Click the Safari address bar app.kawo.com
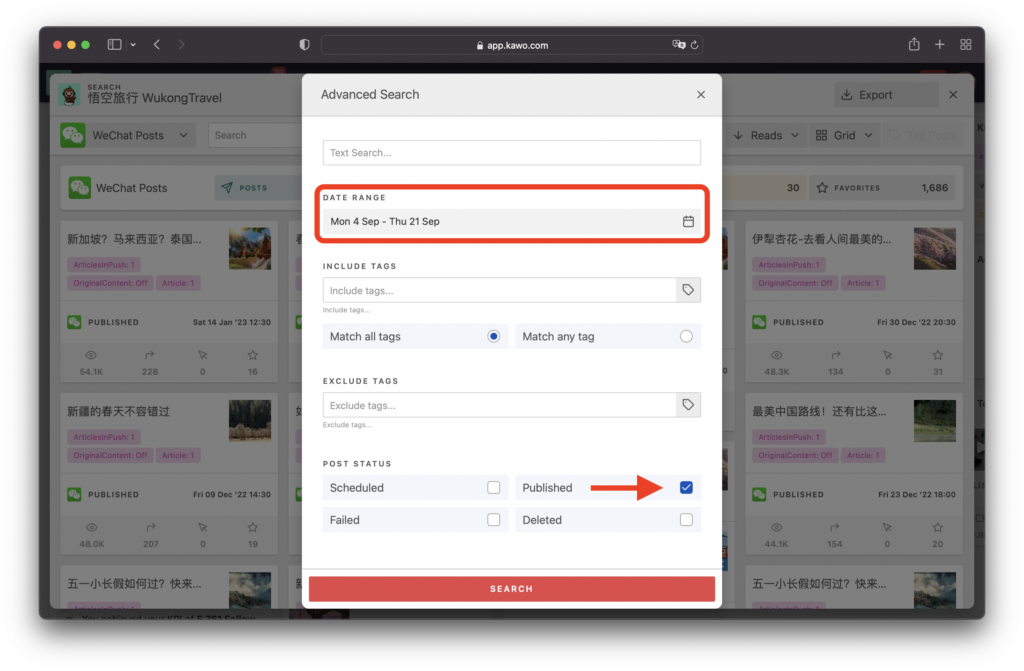Screen dimensions: 1024x671 point(511,45)
